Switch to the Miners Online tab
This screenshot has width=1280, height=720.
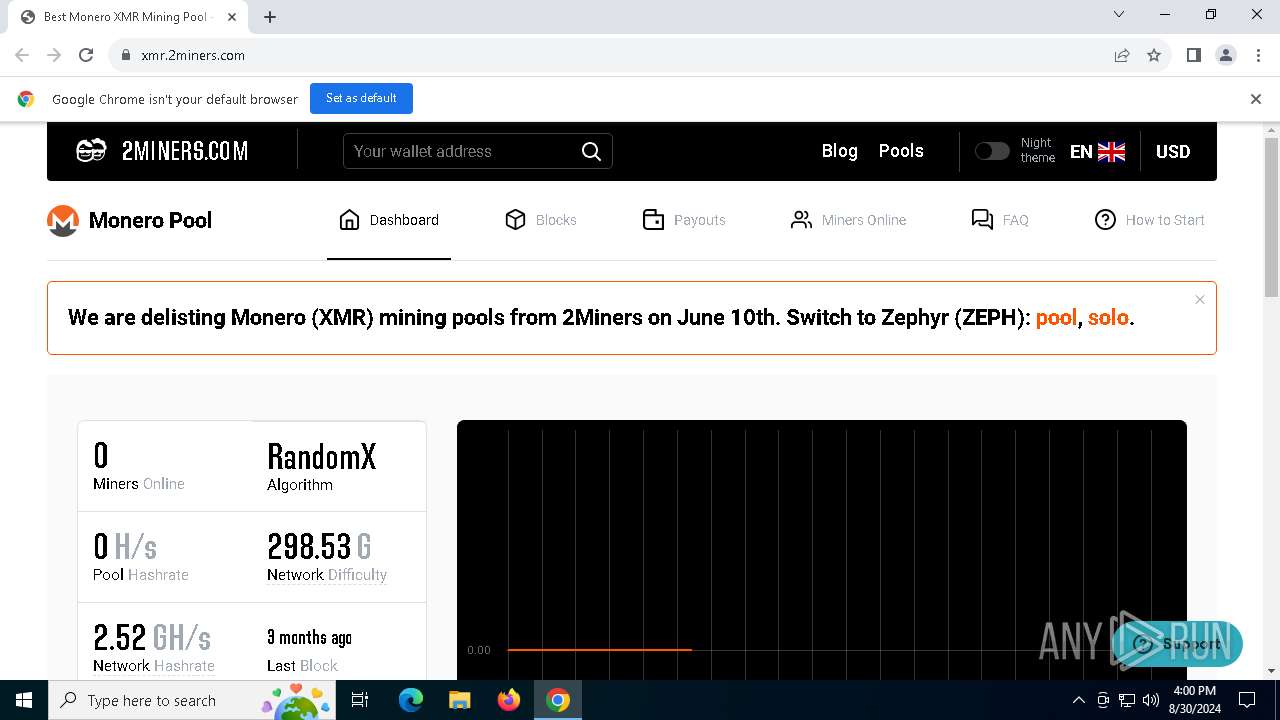848,220
